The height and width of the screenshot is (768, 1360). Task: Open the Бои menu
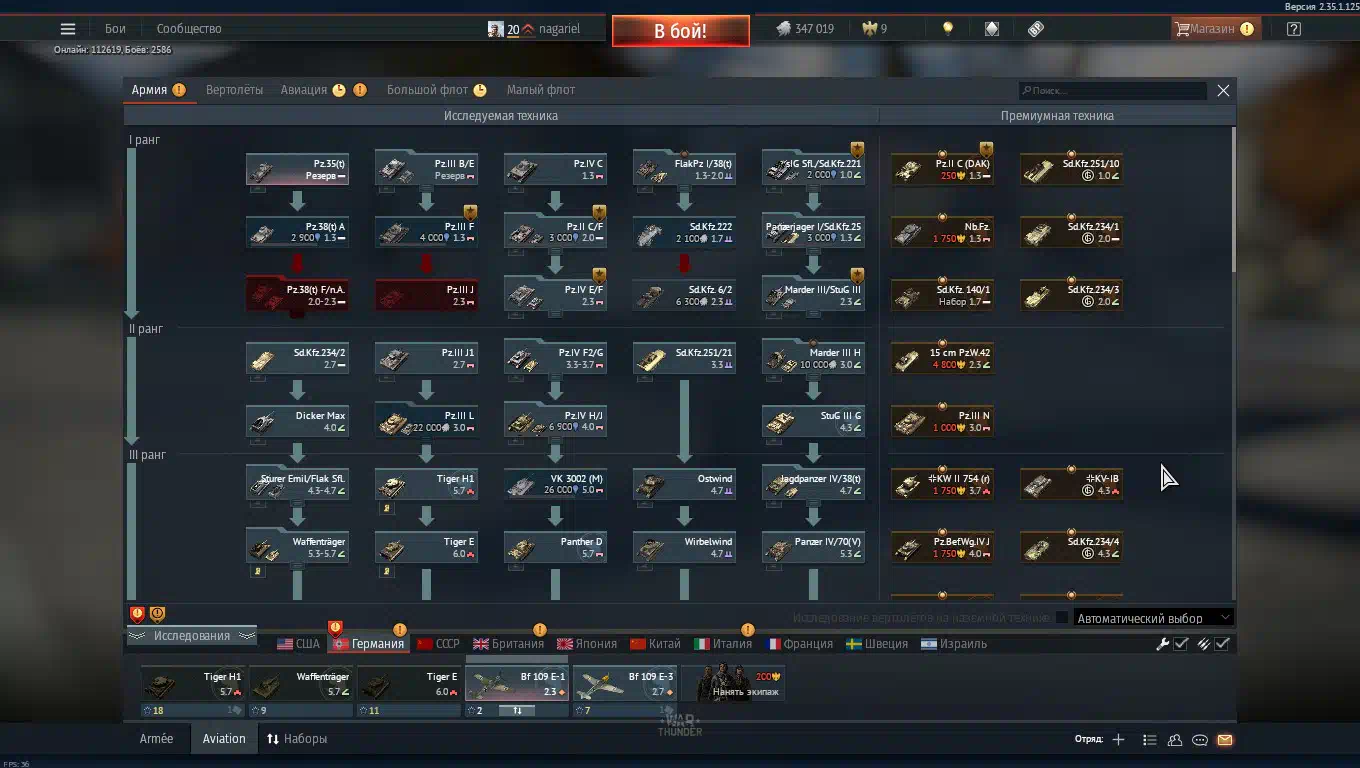(115, 29)
